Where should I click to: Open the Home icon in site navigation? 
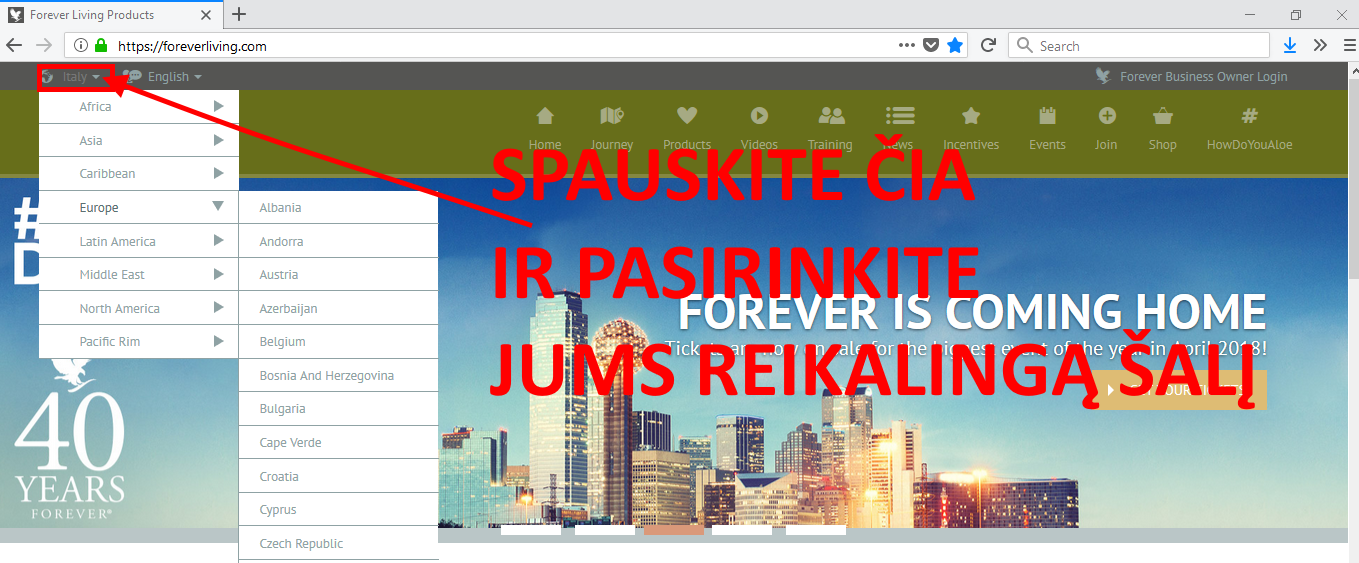545,116
